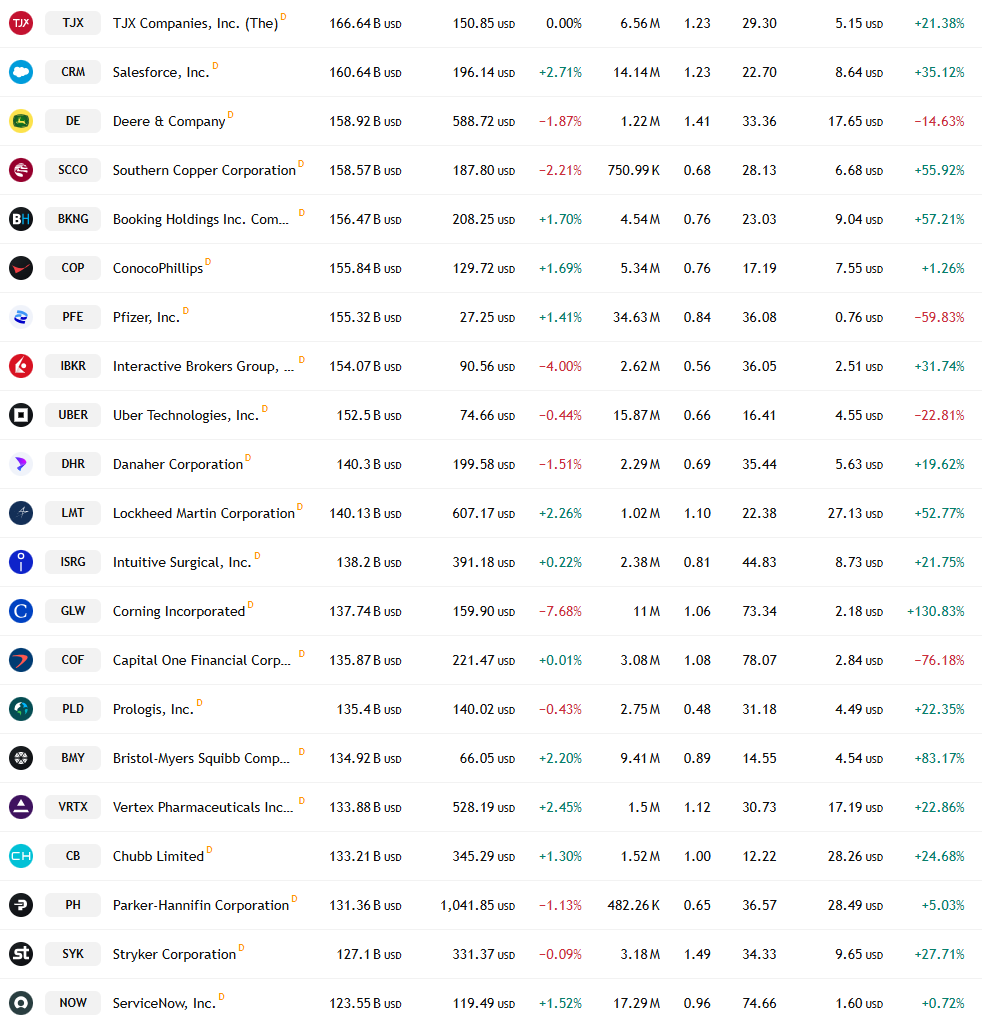Click the D superscript beside Corning Incorporated

pyautogui.click(x=250, y=605)
